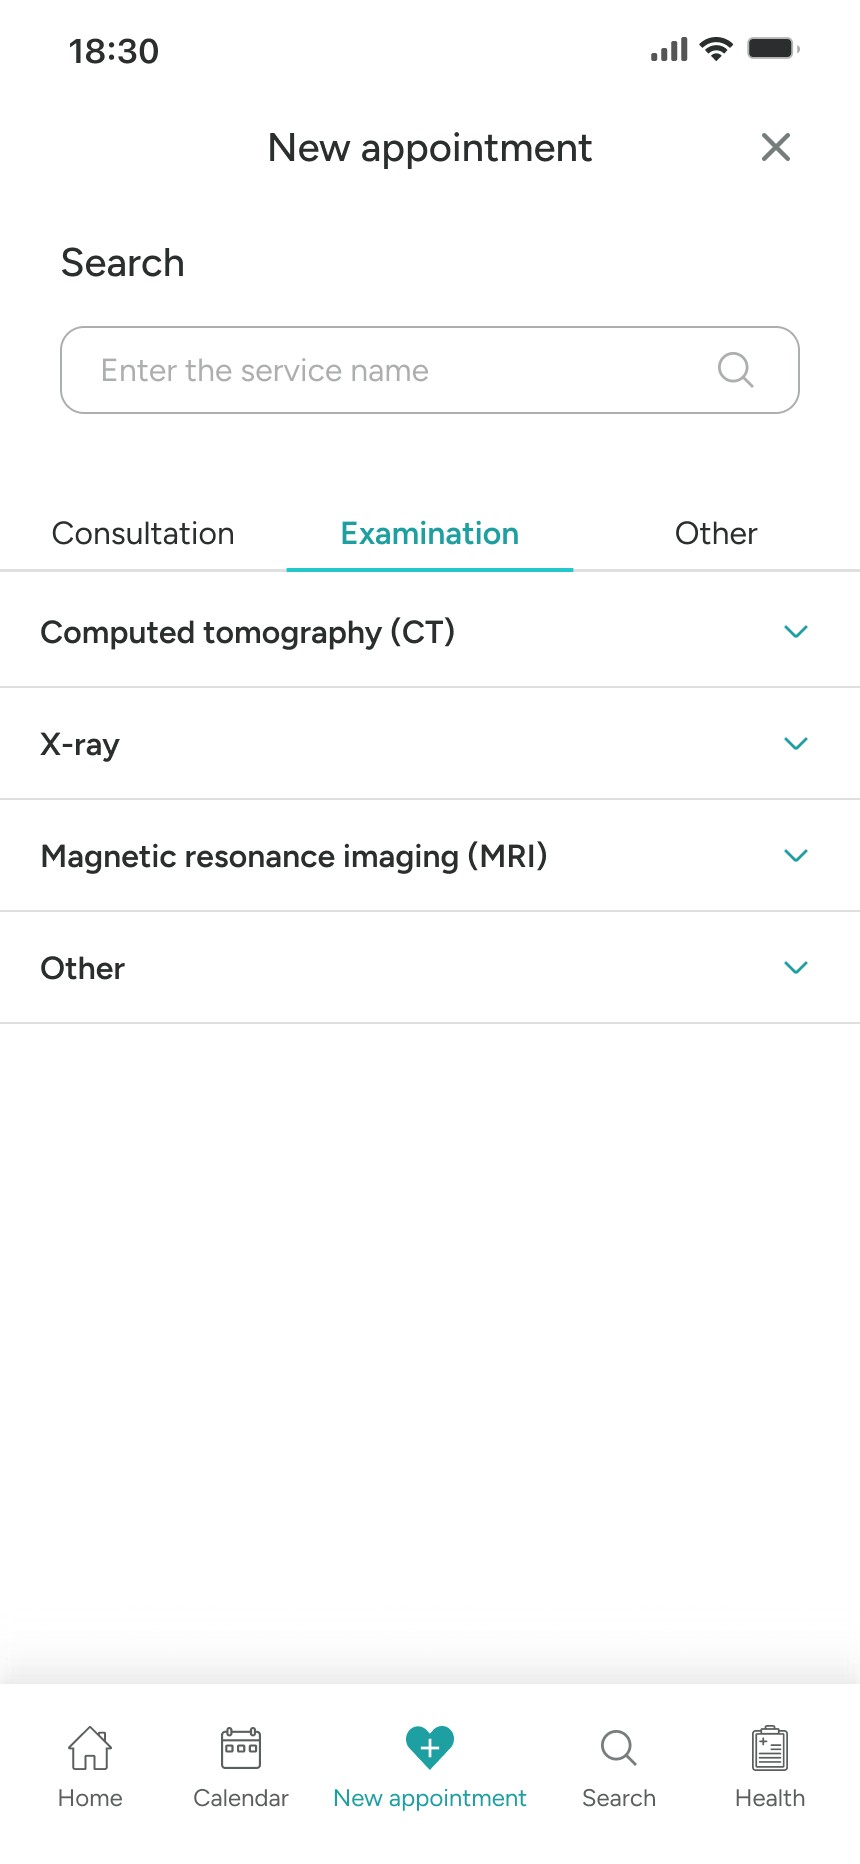
Task: Expand the Computed tomography (CT) chevron
Action: [x=796, y=632]
